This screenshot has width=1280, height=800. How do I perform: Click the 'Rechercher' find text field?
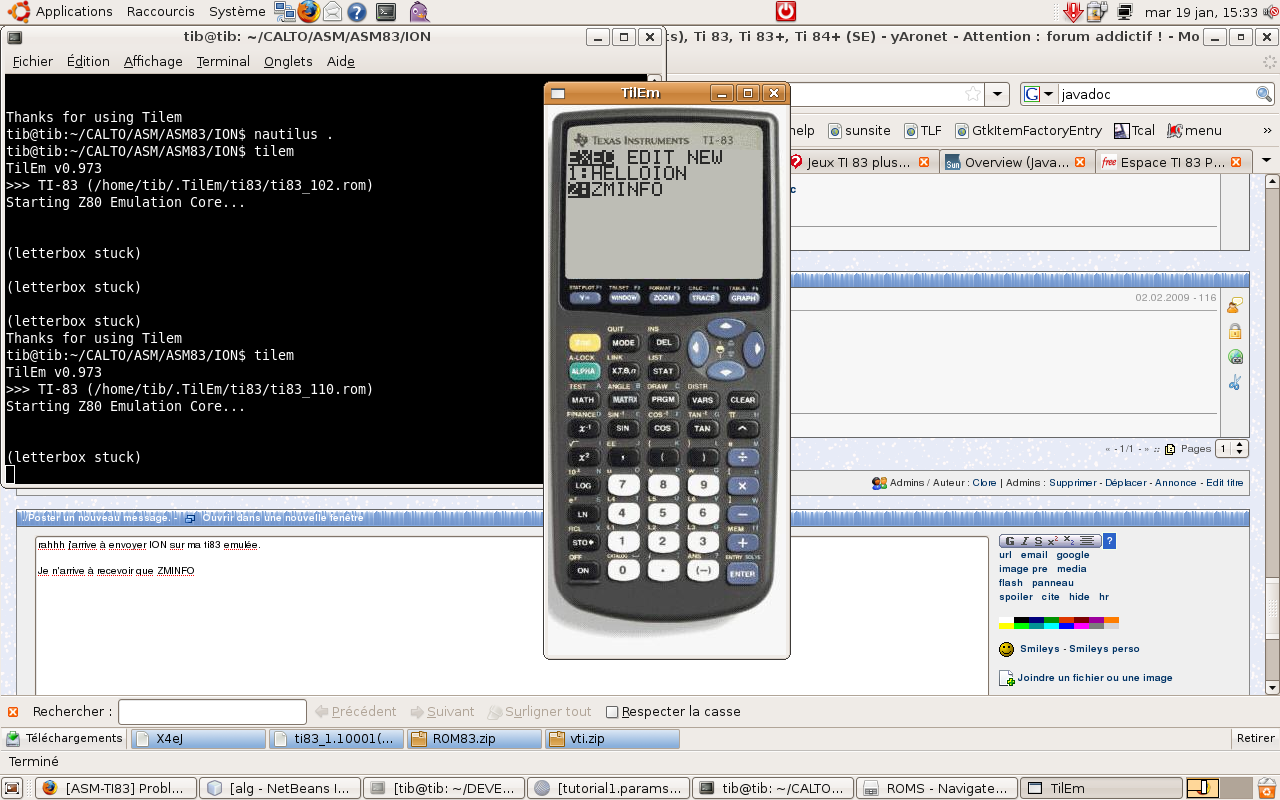(212, 712)
